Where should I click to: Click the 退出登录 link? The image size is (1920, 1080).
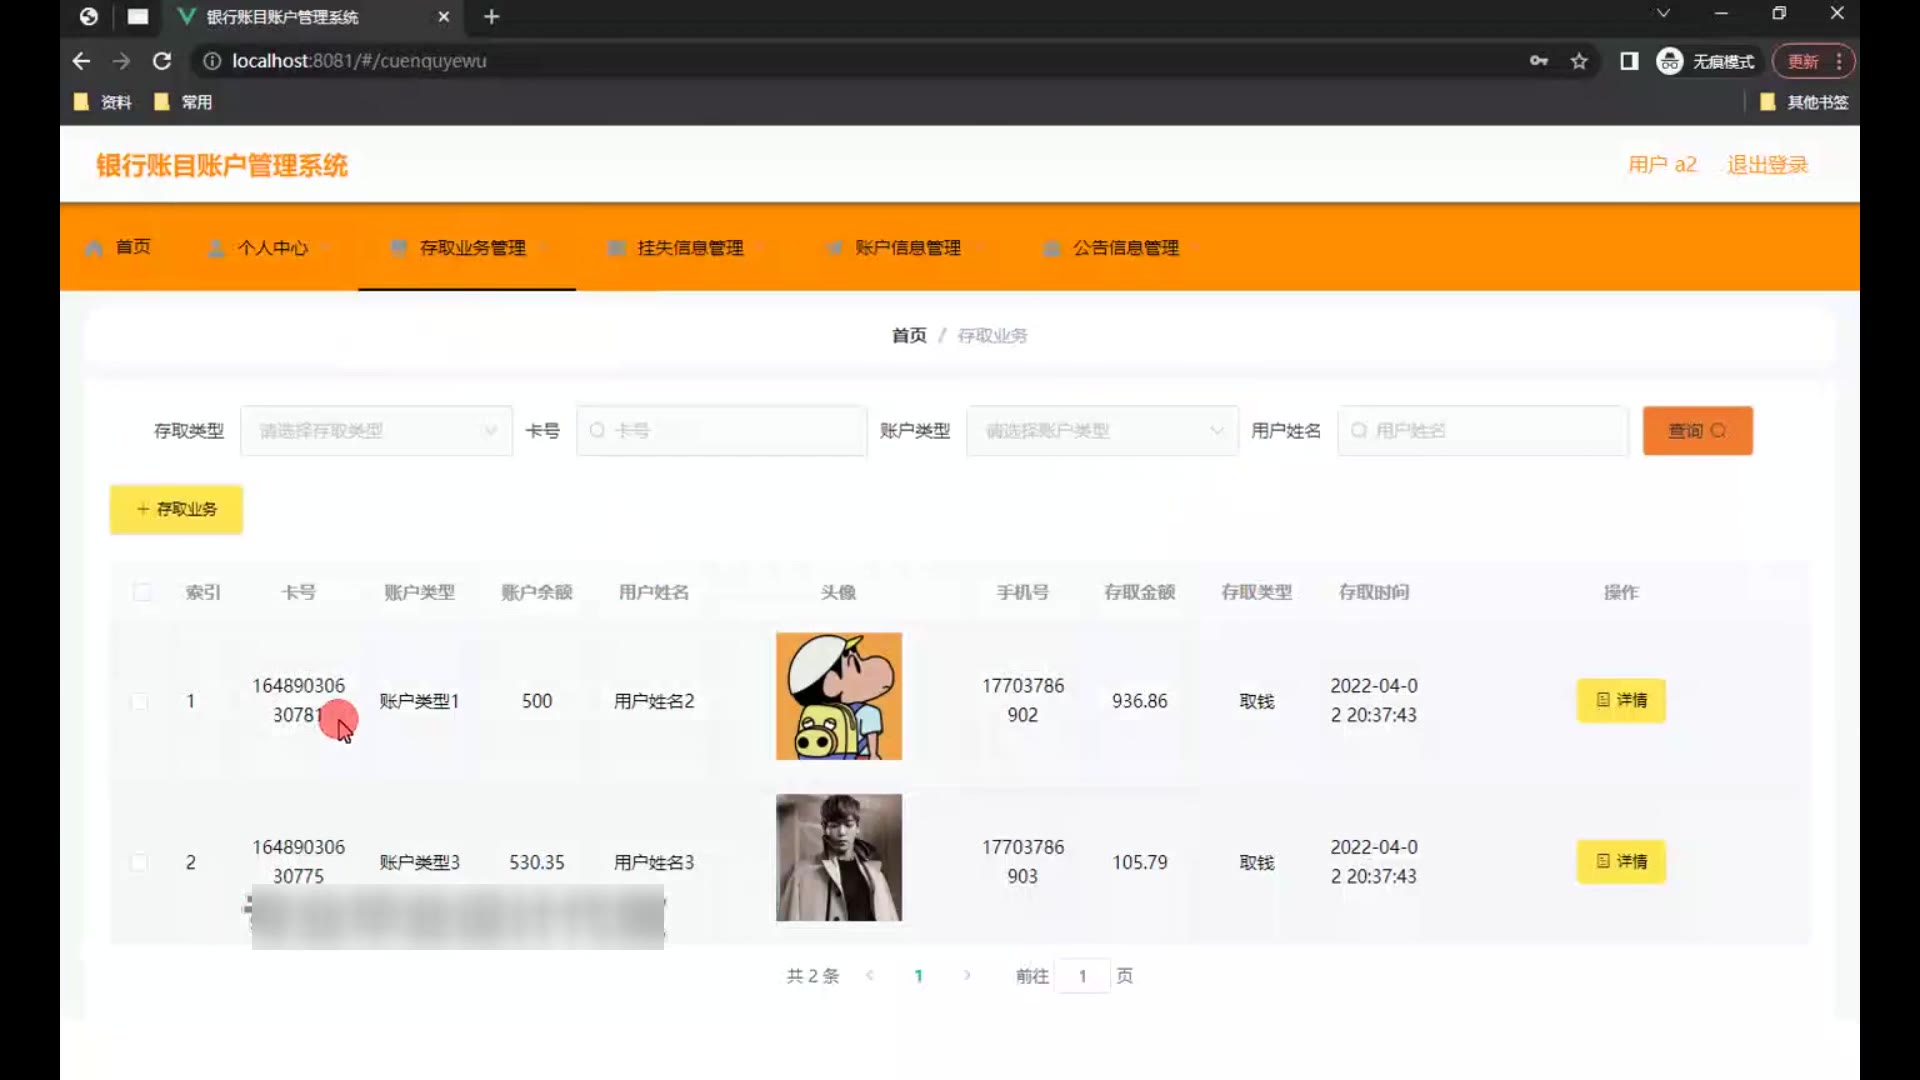pyautogui.click(x=1767, y=165)
